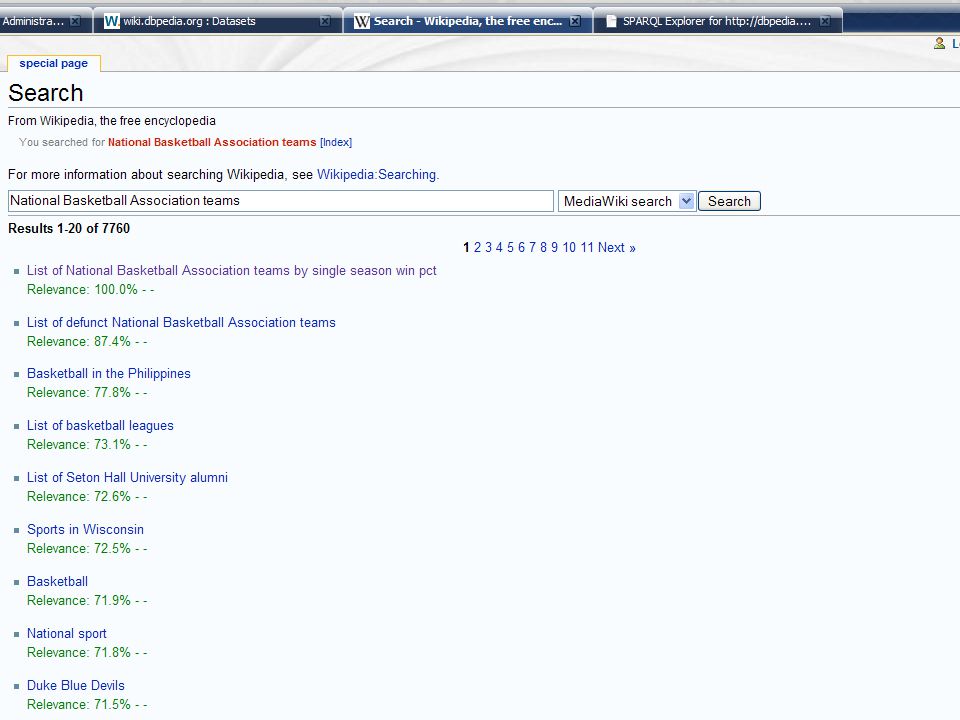
Task: Click the 'Relevance: 71.5%' text
Action: [x=79, y=705]
